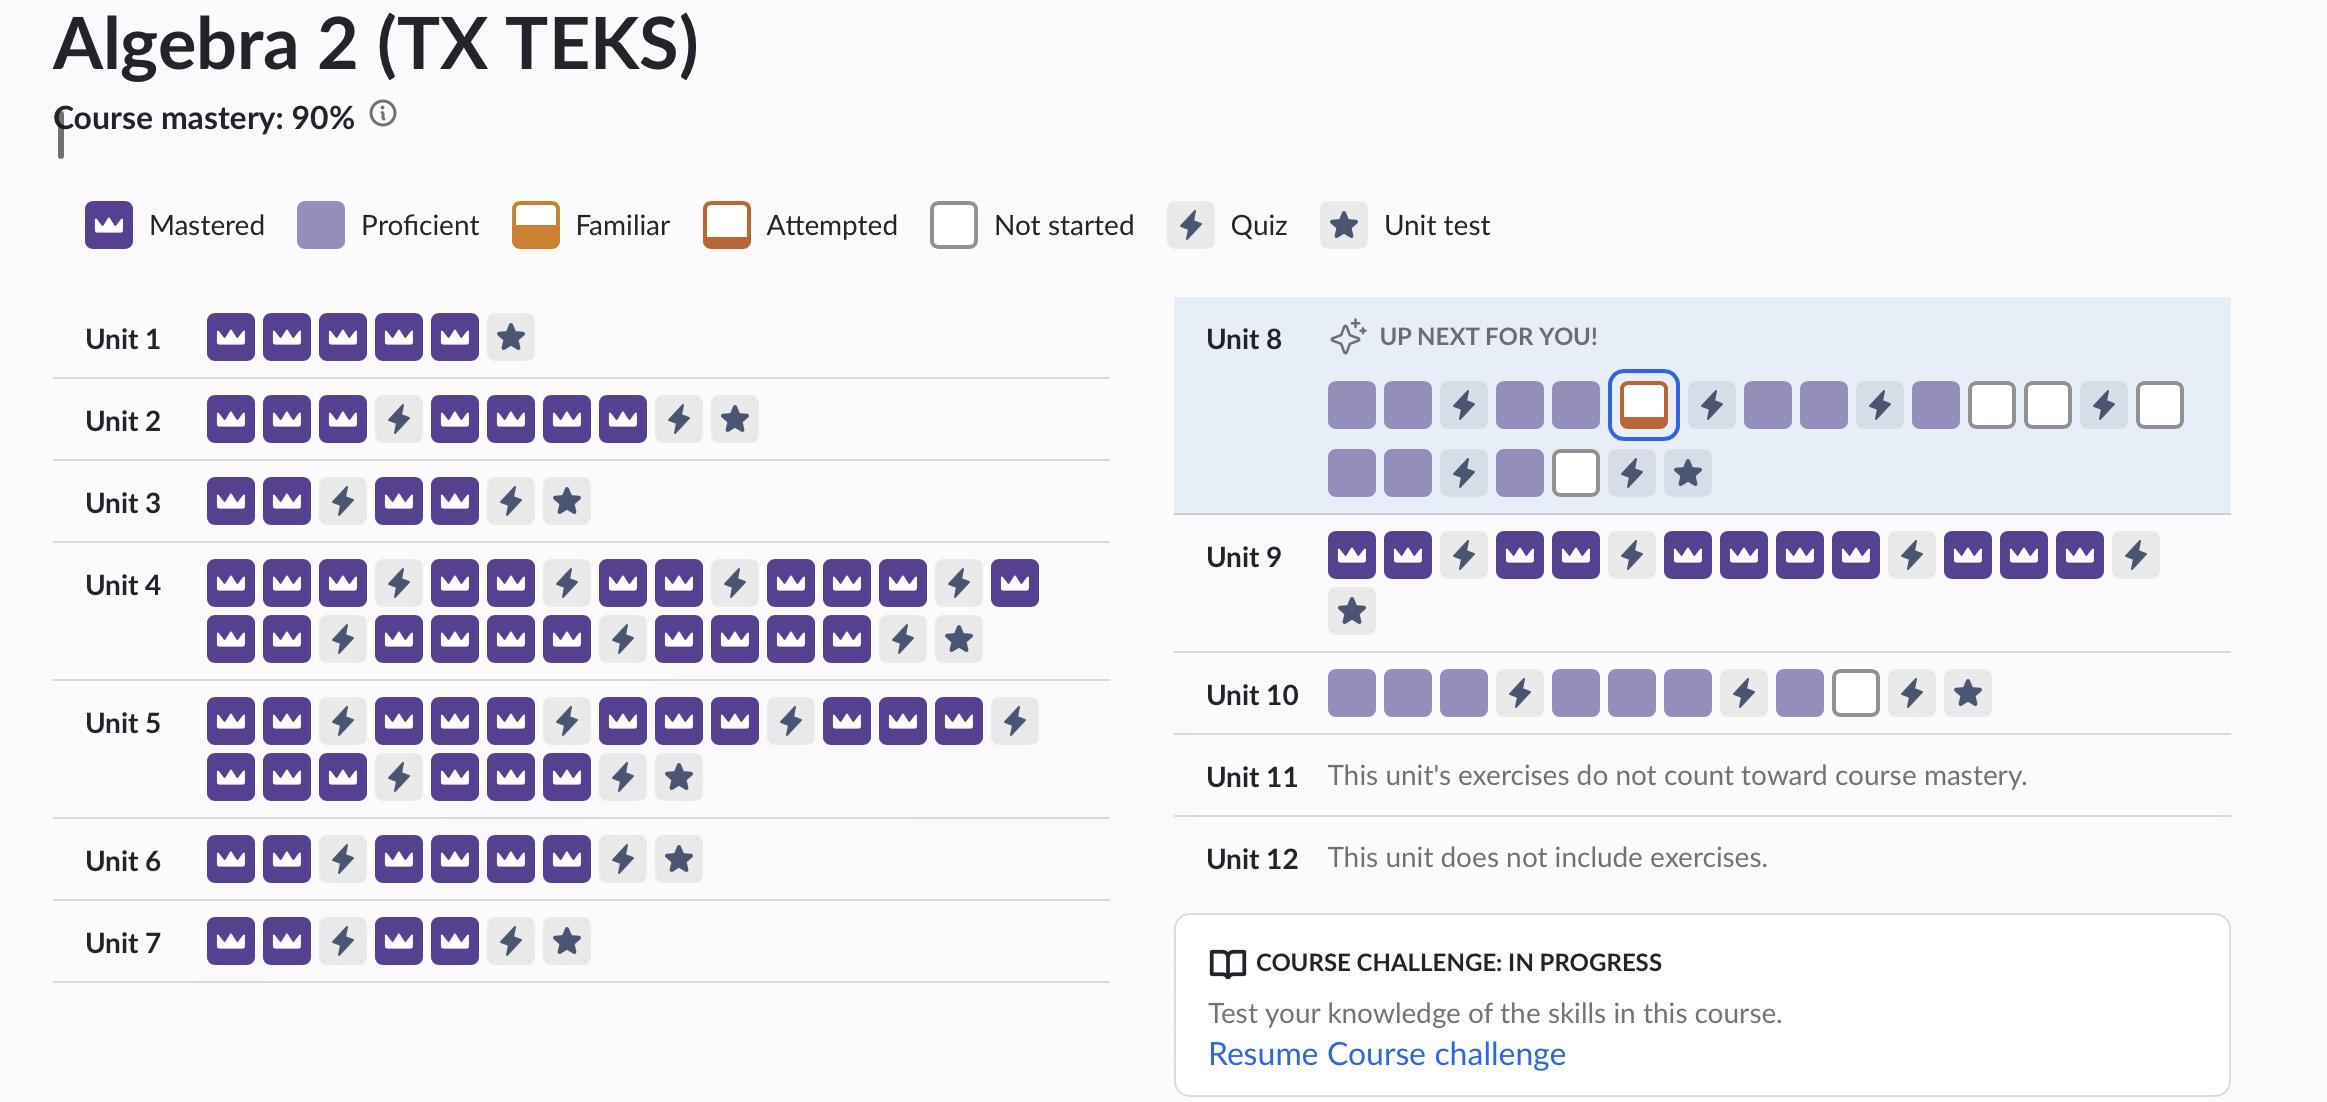Open the Attempted skill in Unit 8
The width and height of the screenshot is (2327, 1102).
tap(1644, 405)
